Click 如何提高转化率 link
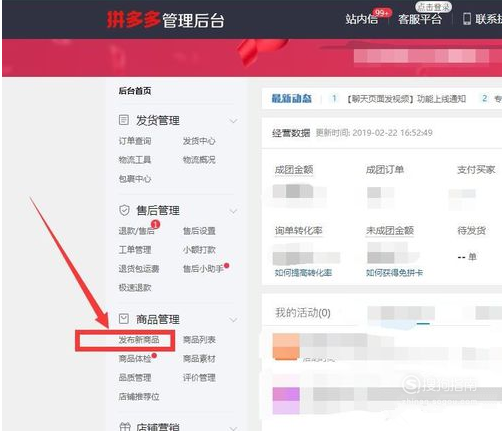 (303, 273)
